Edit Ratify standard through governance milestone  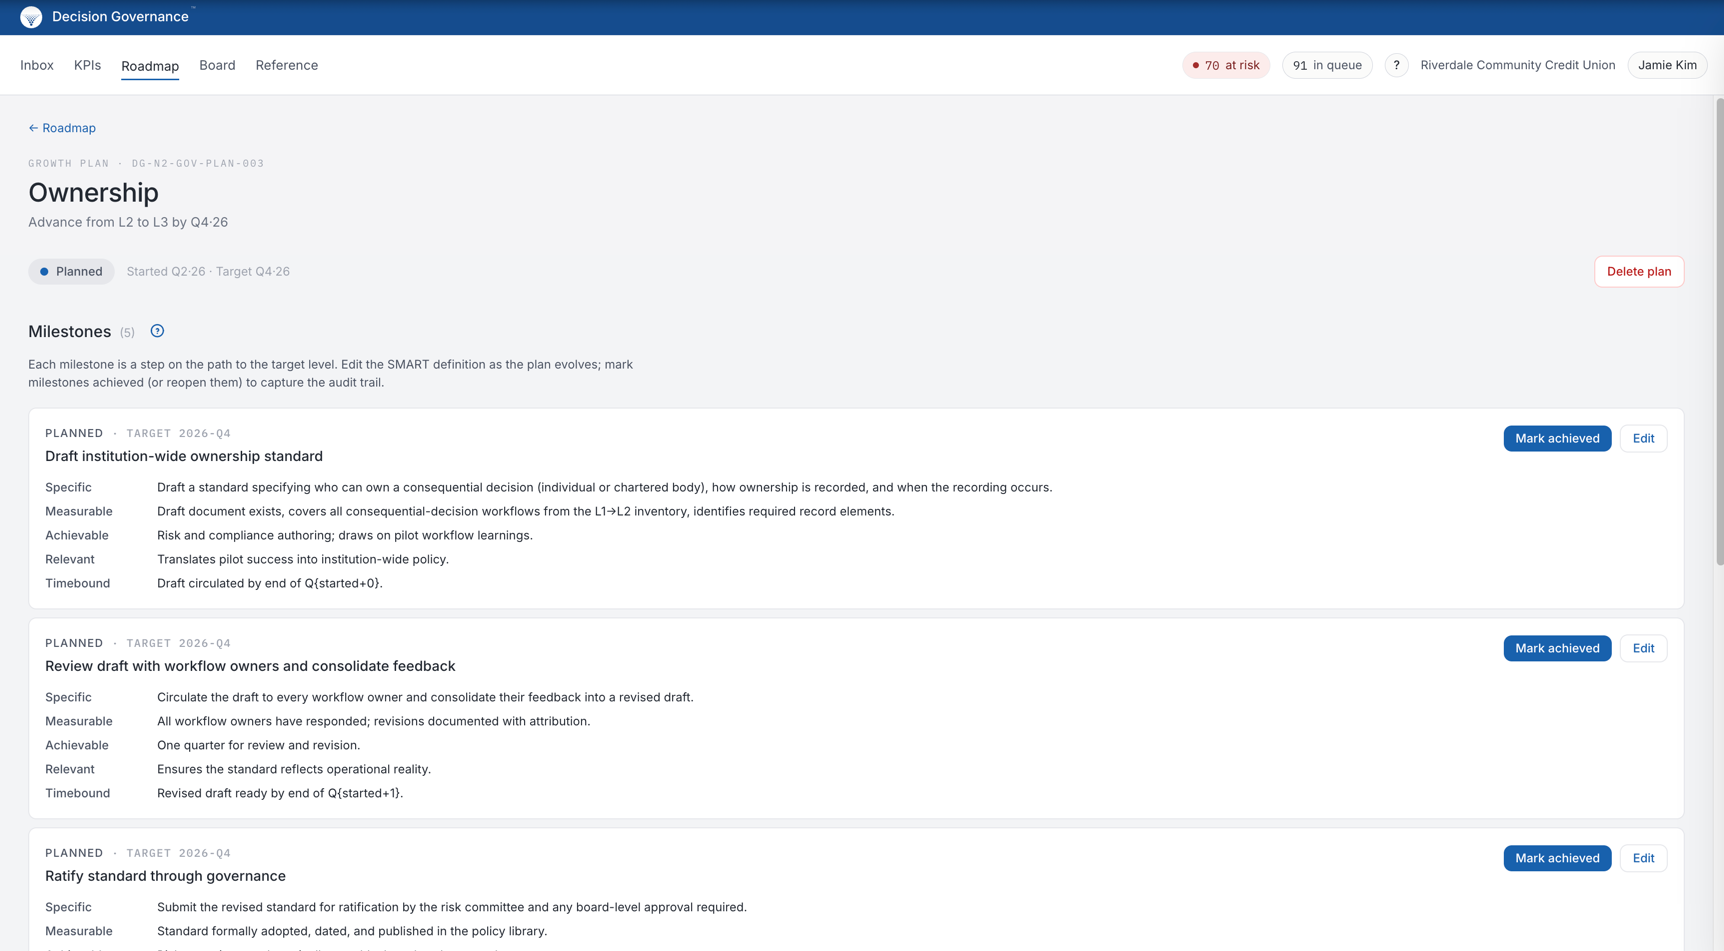pos(1643,858)
